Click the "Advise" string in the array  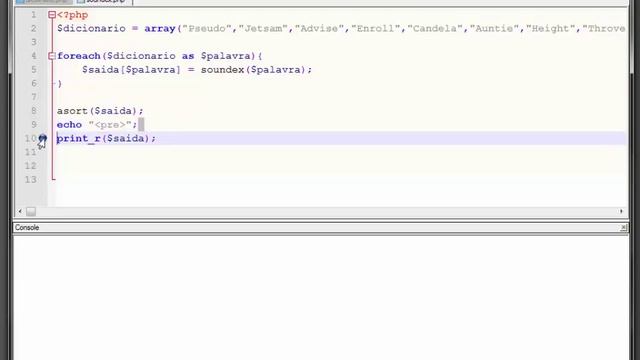320,29
